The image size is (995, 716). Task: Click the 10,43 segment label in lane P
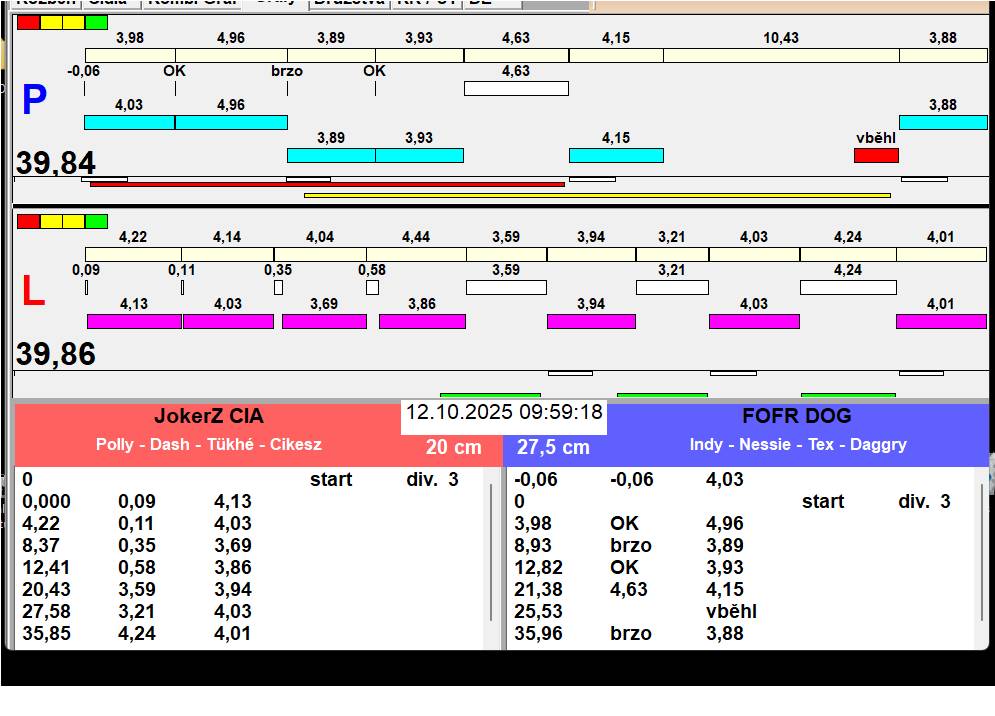click(781, 38)
